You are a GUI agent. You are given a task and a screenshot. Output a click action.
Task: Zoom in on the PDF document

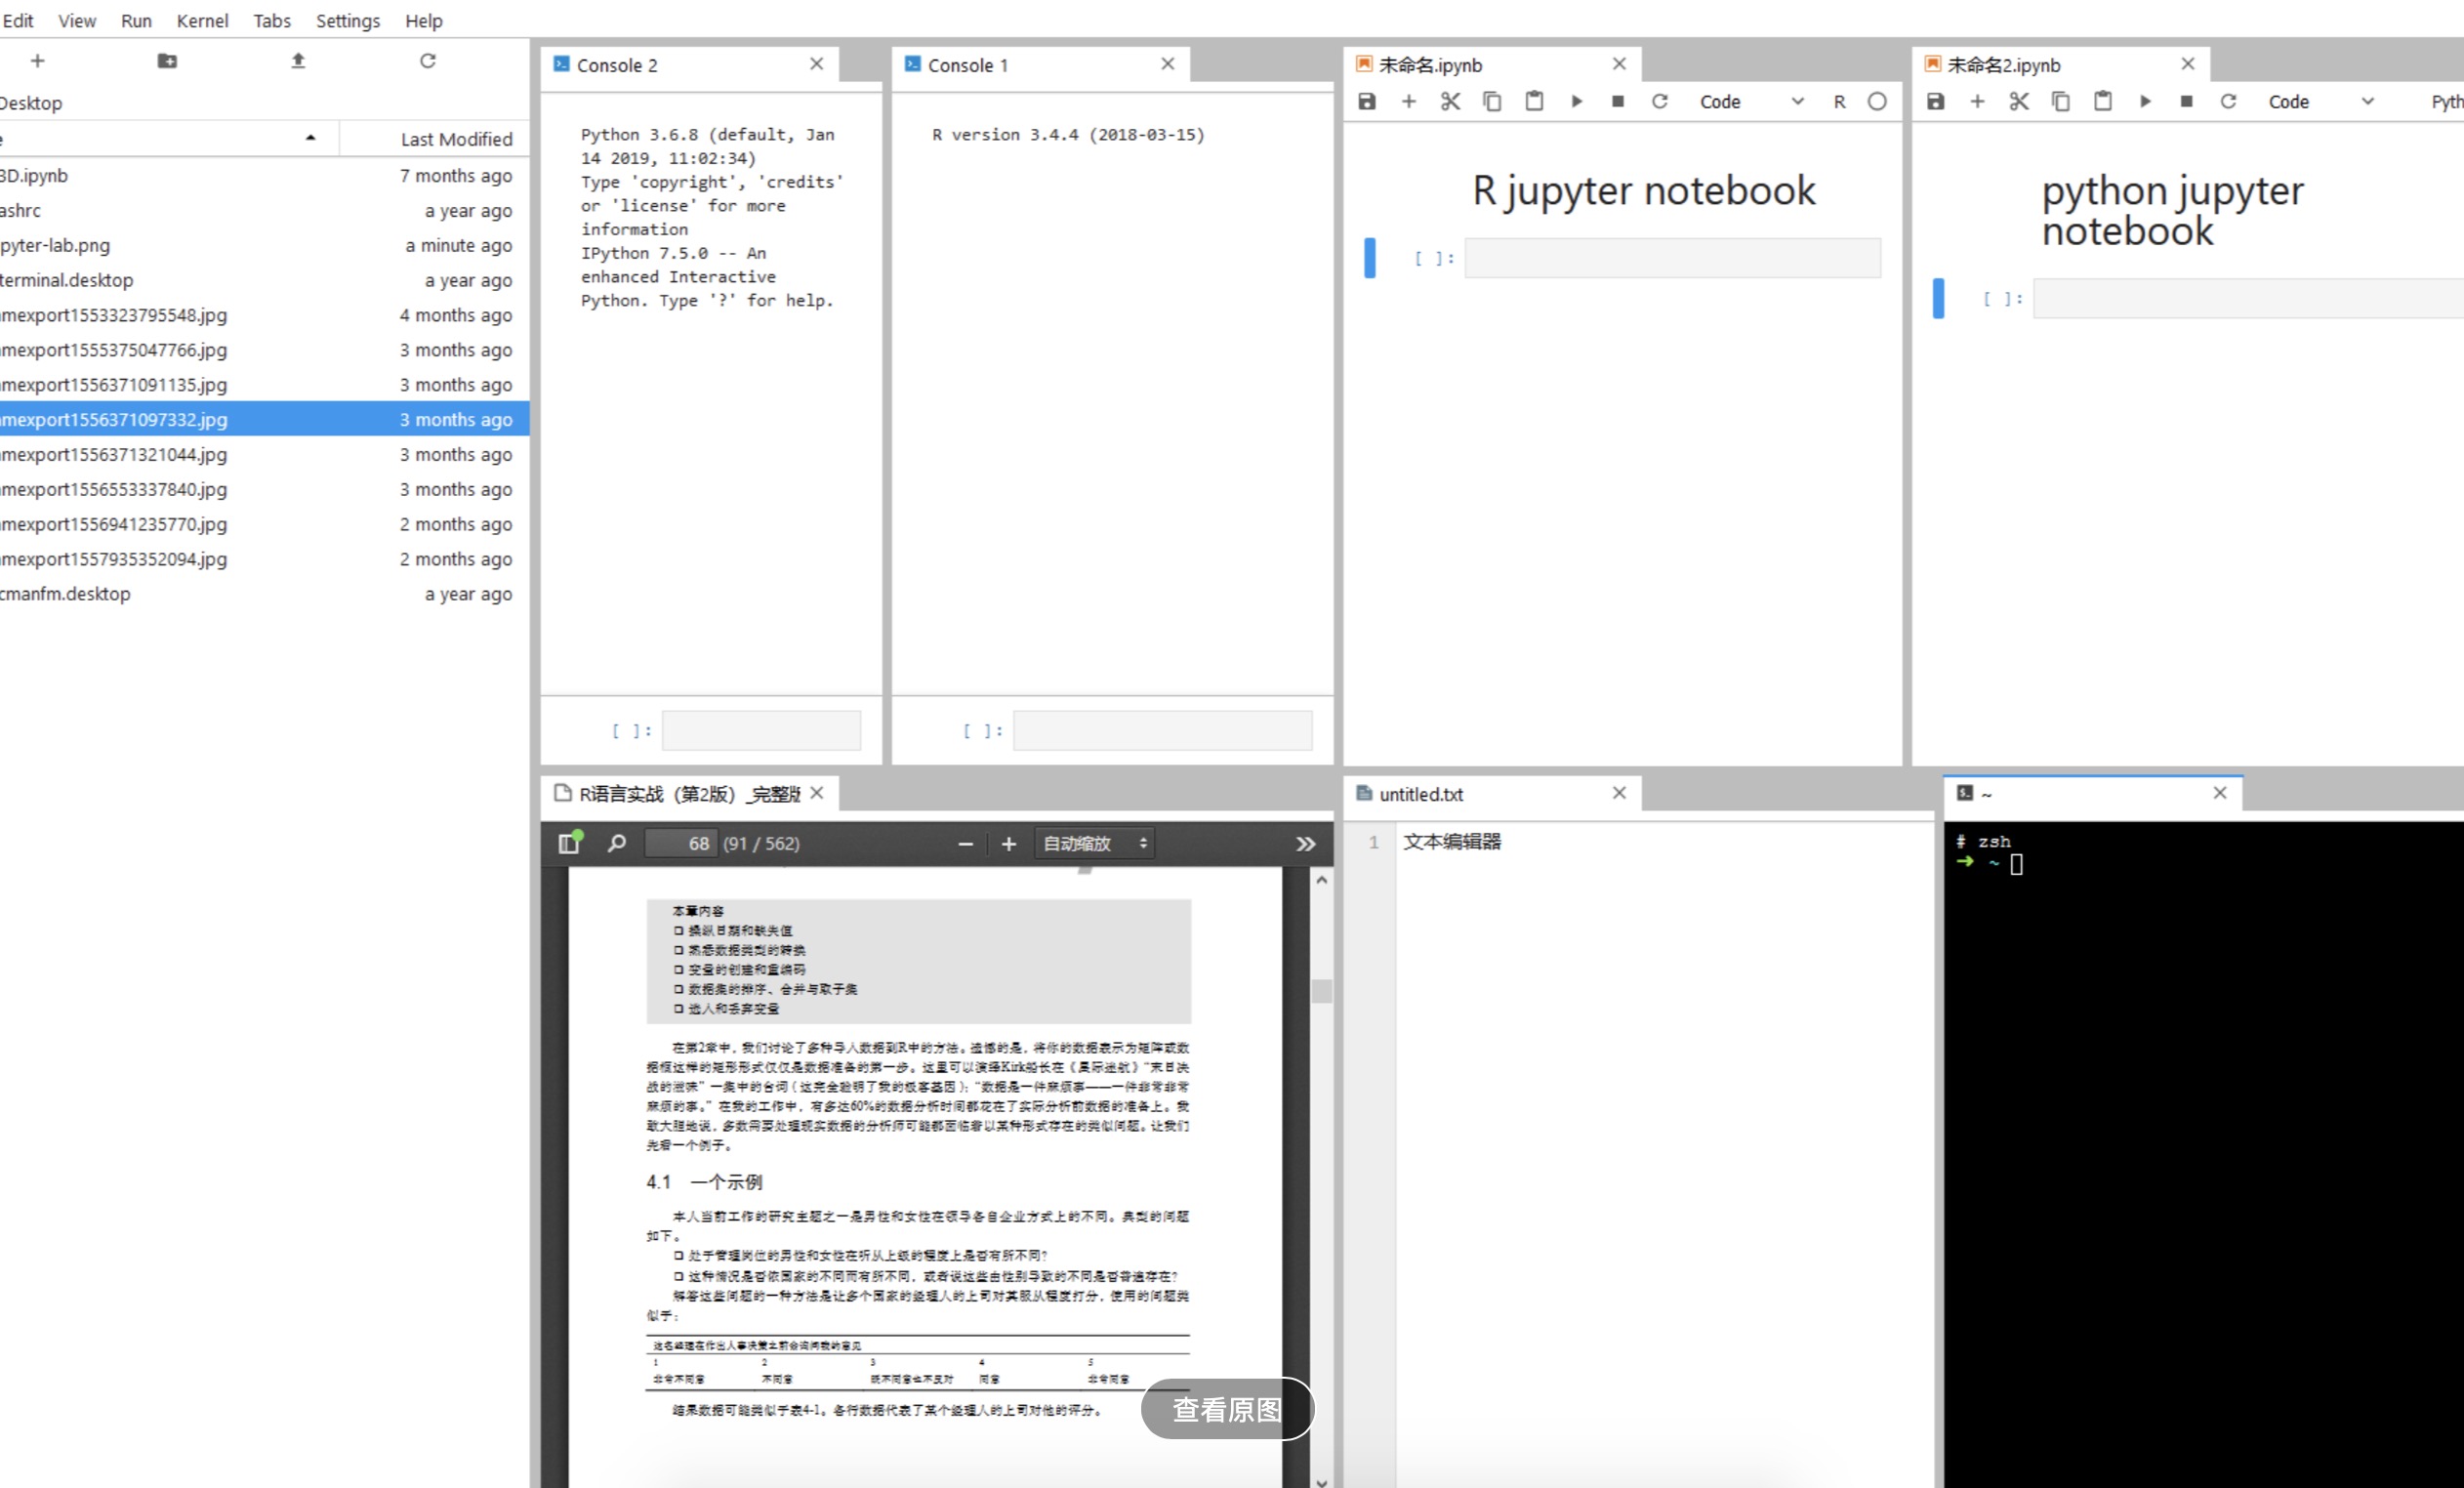(x=1009, y=843)
